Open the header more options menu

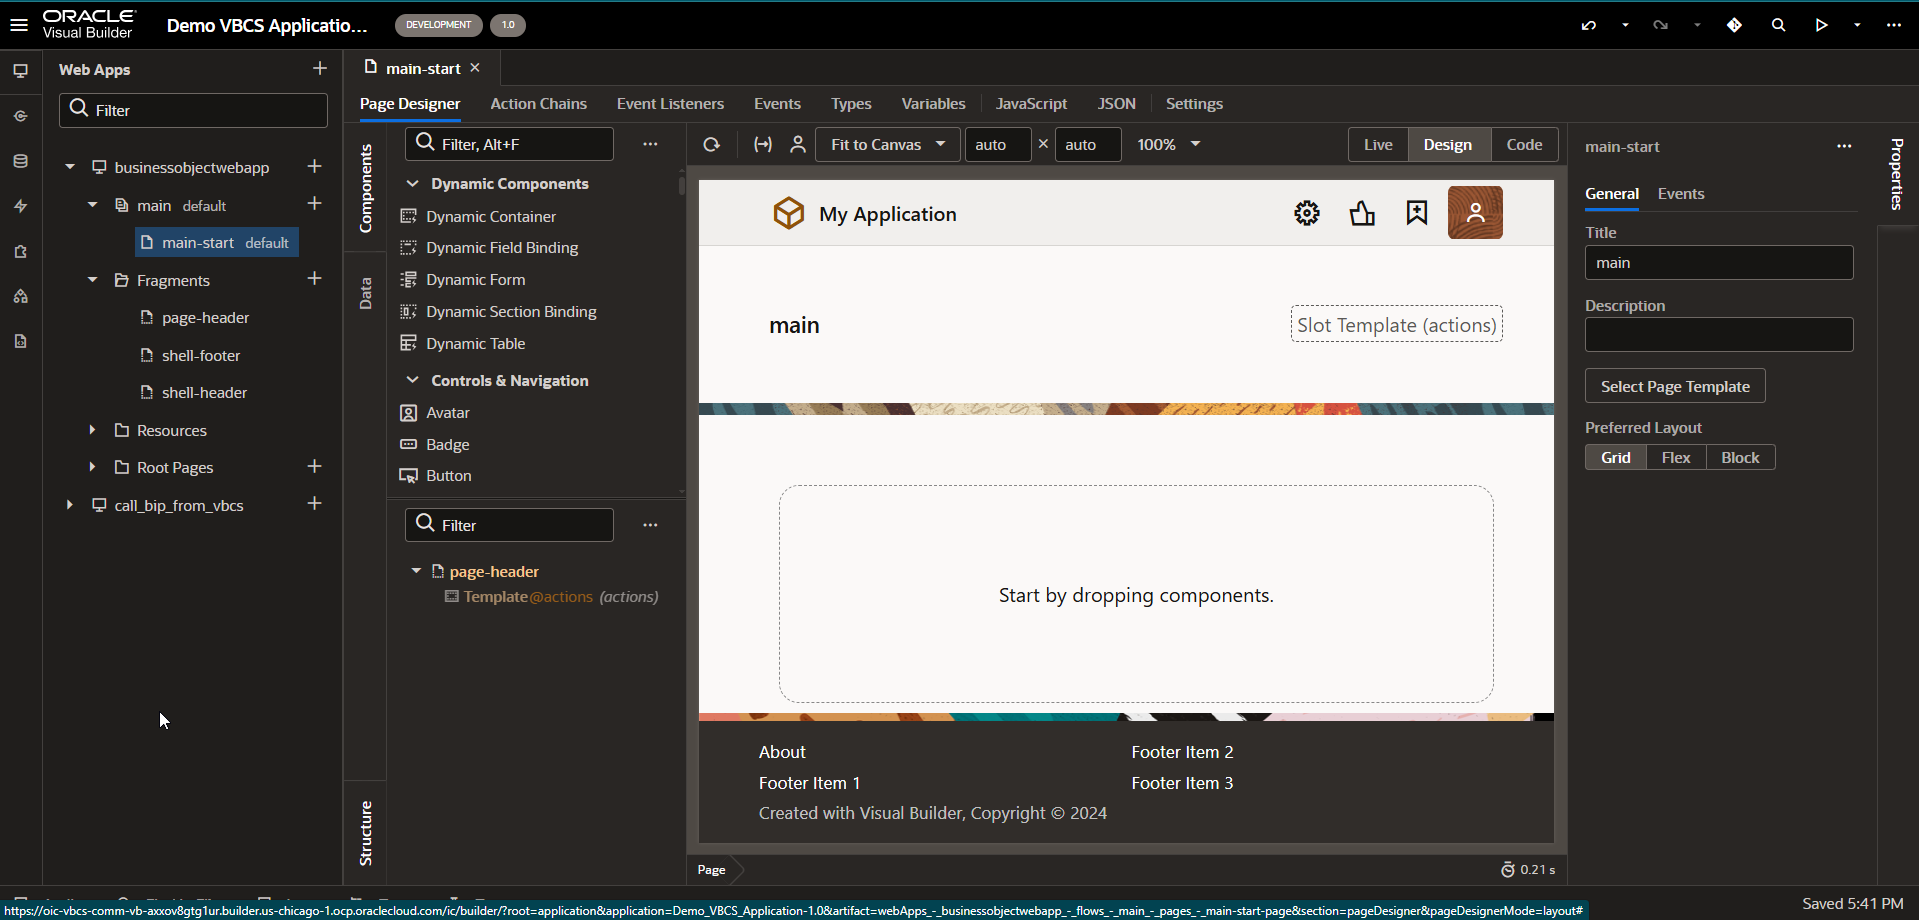(1894, 25)
